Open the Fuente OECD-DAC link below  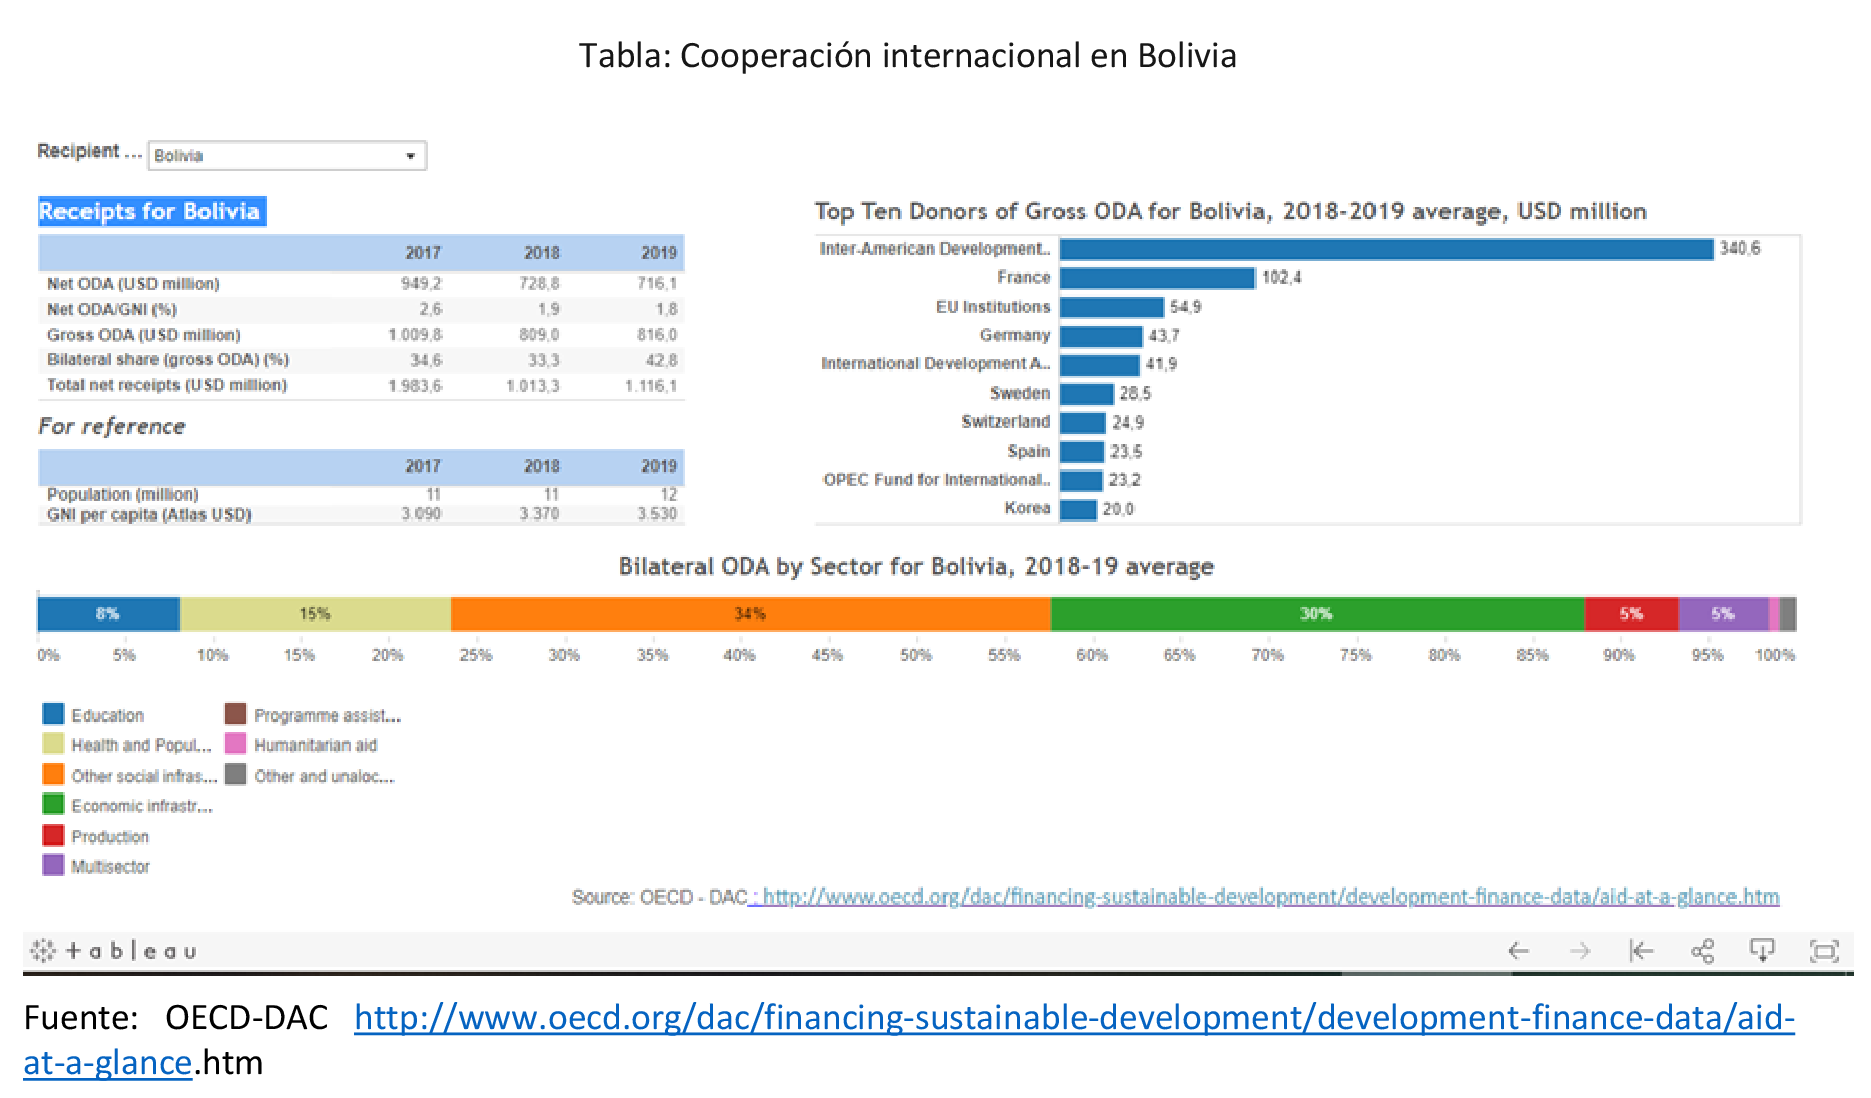[x=1074, y=1018]
